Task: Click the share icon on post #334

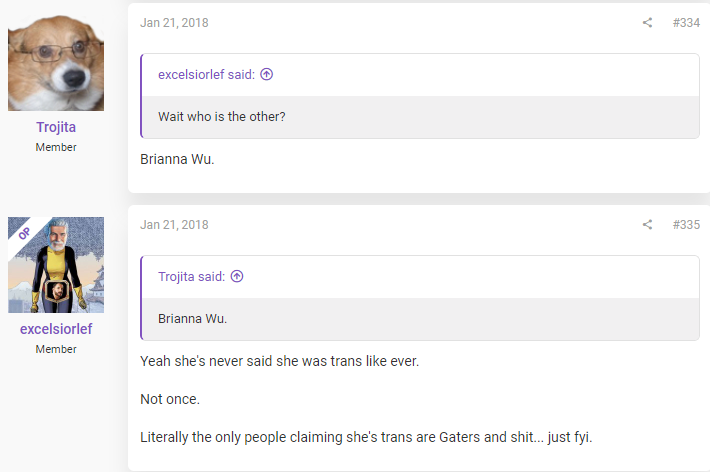Action: click(647, 23)
